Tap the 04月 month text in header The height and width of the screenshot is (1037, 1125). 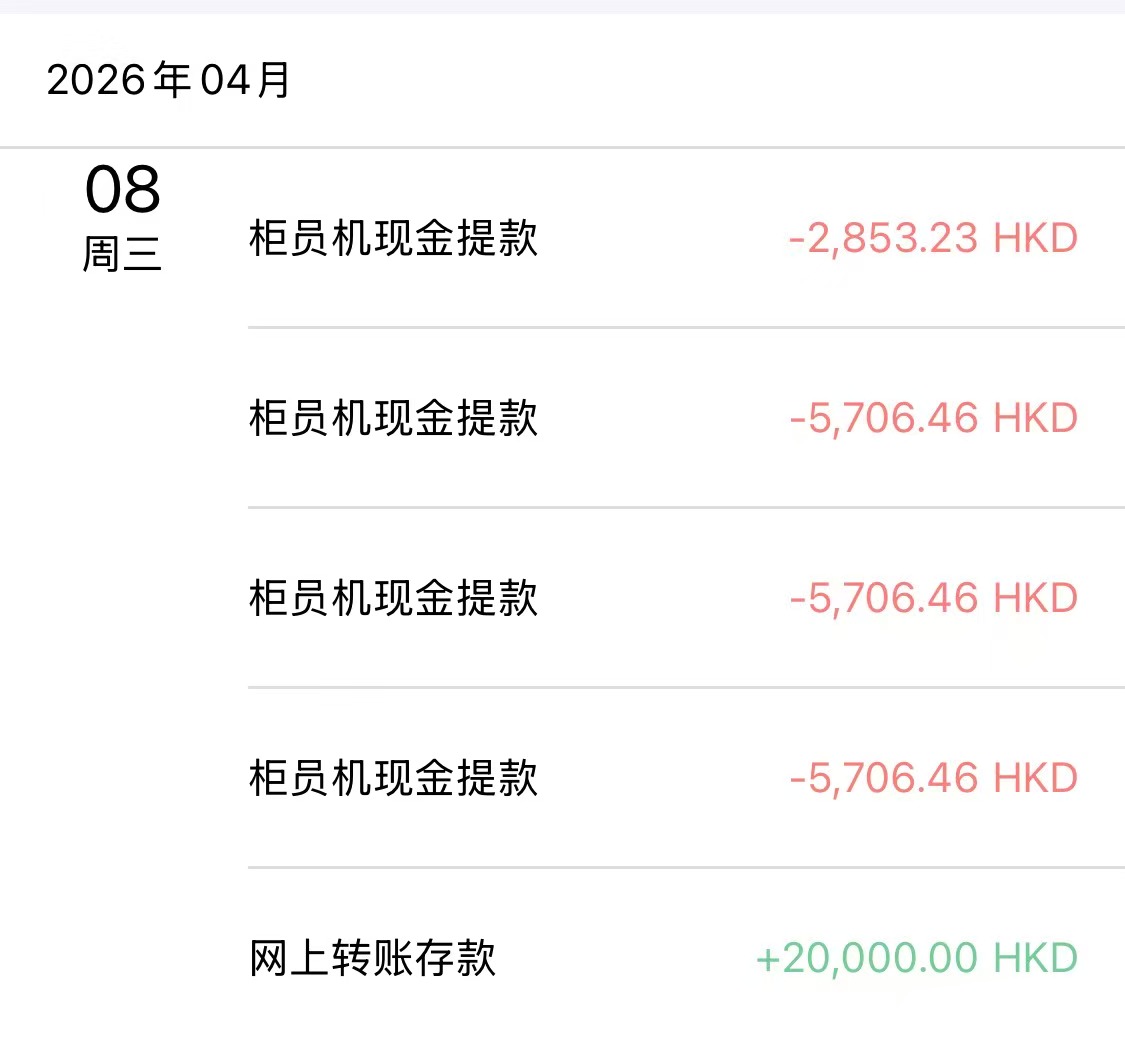point(245,80)
